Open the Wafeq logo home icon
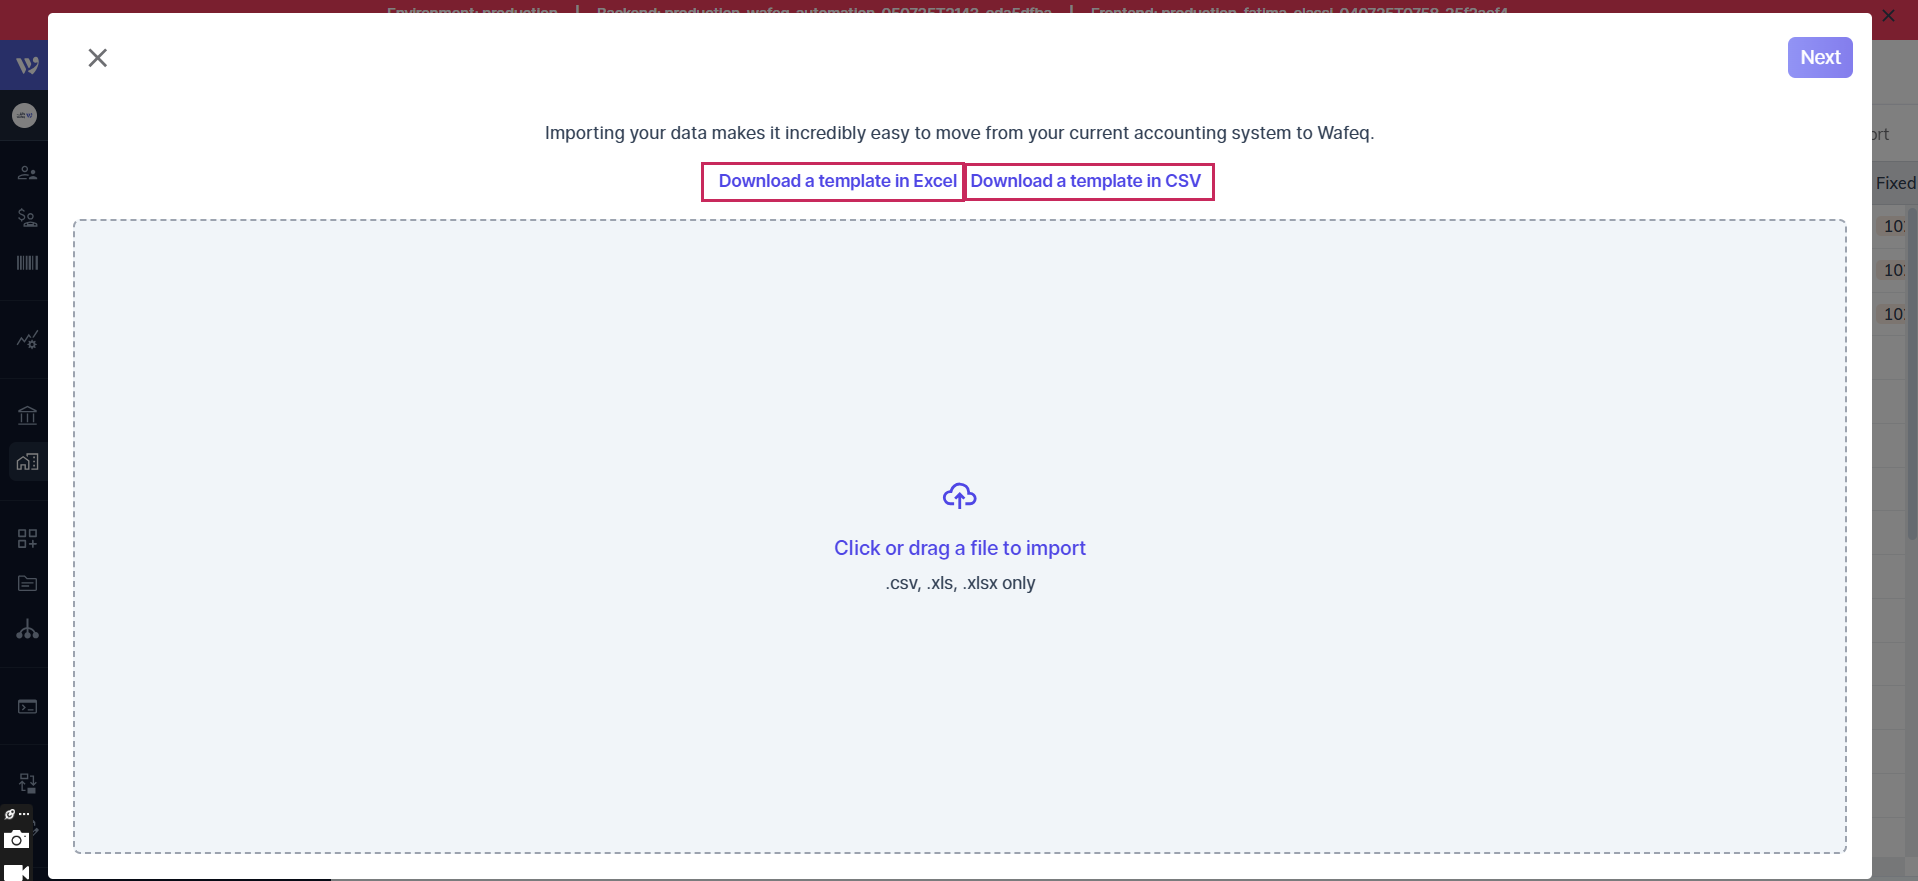Viewport: 1918px width, 881px height. click(x=27, y=65)
